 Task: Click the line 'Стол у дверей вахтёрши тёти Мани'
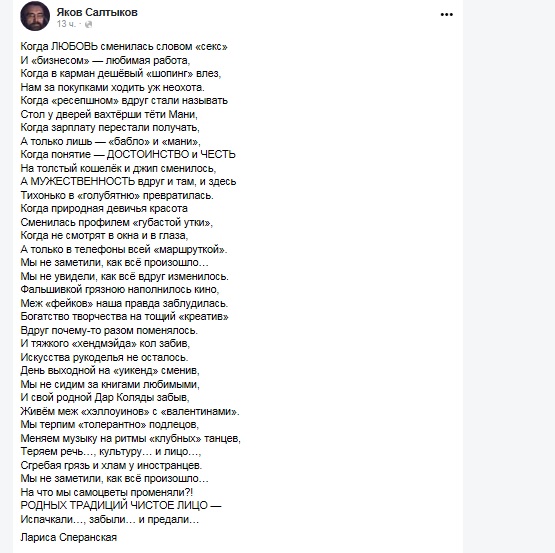[109, 114]
